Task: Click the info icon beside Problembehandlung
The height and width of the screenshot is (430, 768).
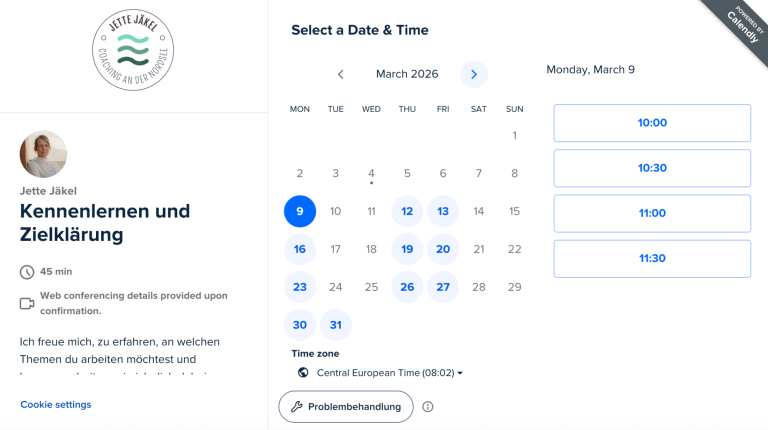Action: pos(428,407)
